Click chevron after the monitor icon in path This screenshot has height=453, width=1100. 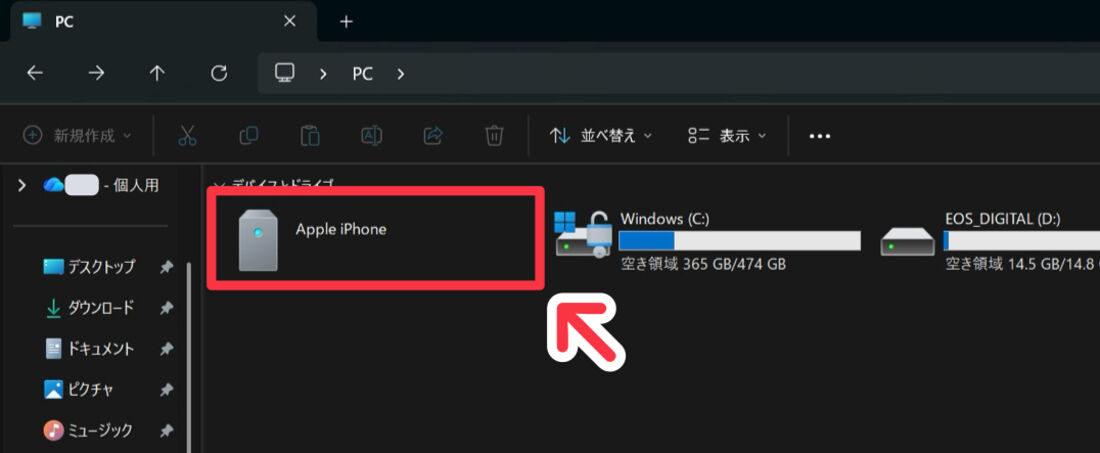(x=323, y=74)
